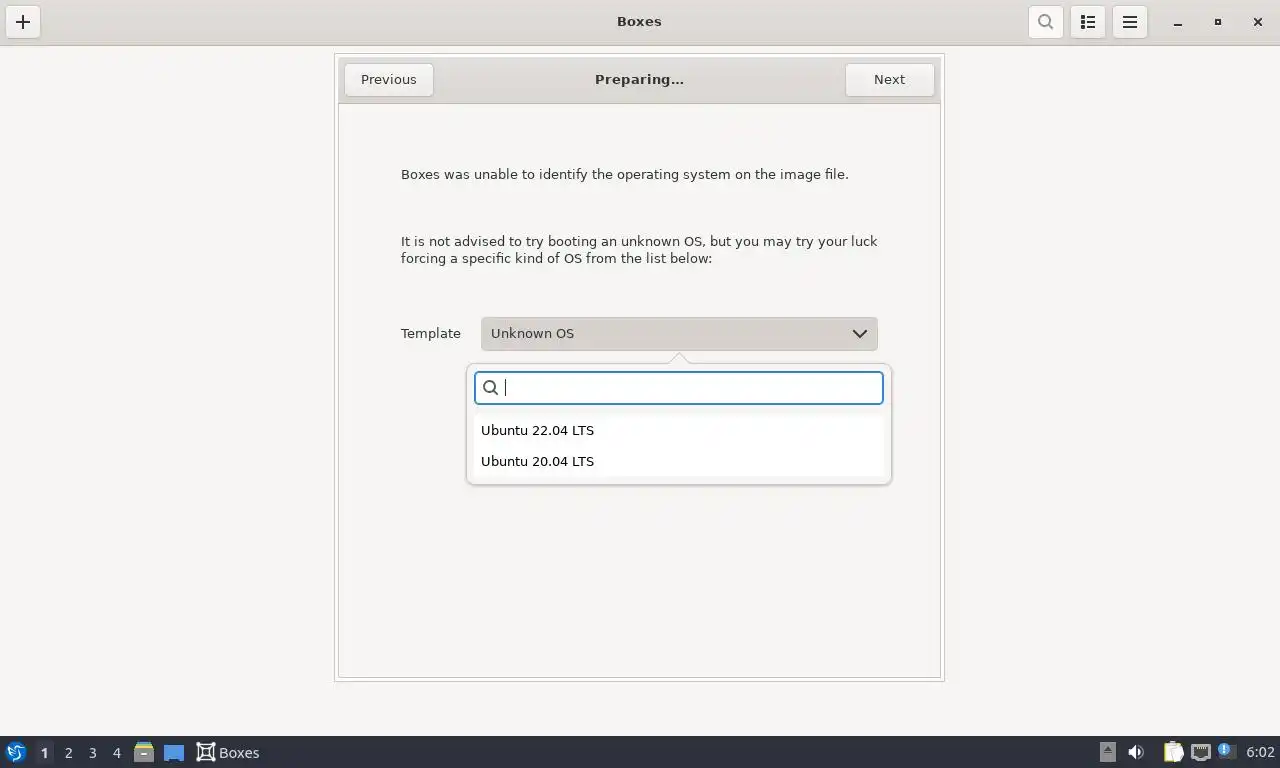The height and width of the screenshot is (768, 1280).
Task: Open the update notification tray icon
Action: pos(1226,751)
